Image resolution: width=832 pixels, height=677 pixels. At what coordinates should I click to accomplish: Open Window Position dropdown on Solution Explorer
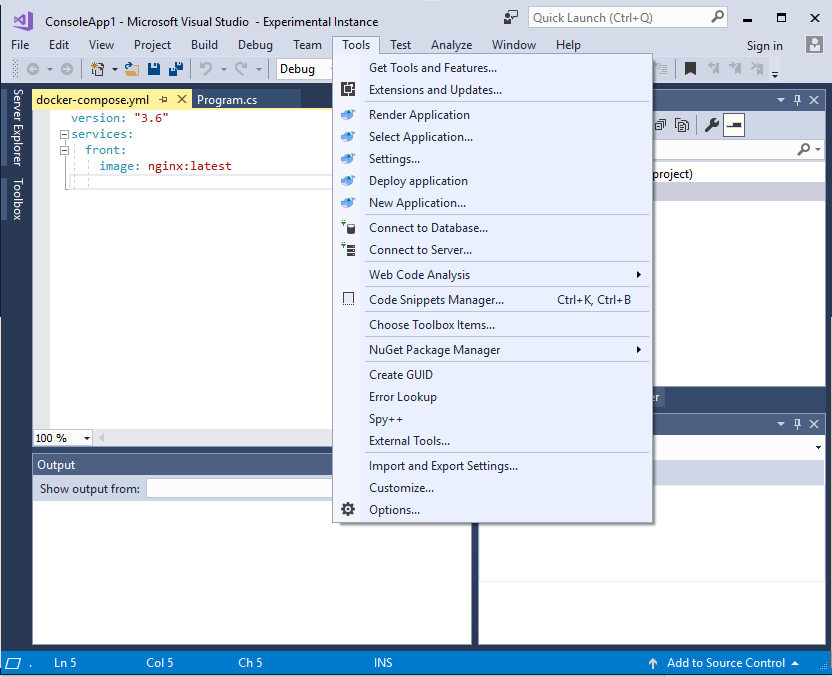[781, 100]
